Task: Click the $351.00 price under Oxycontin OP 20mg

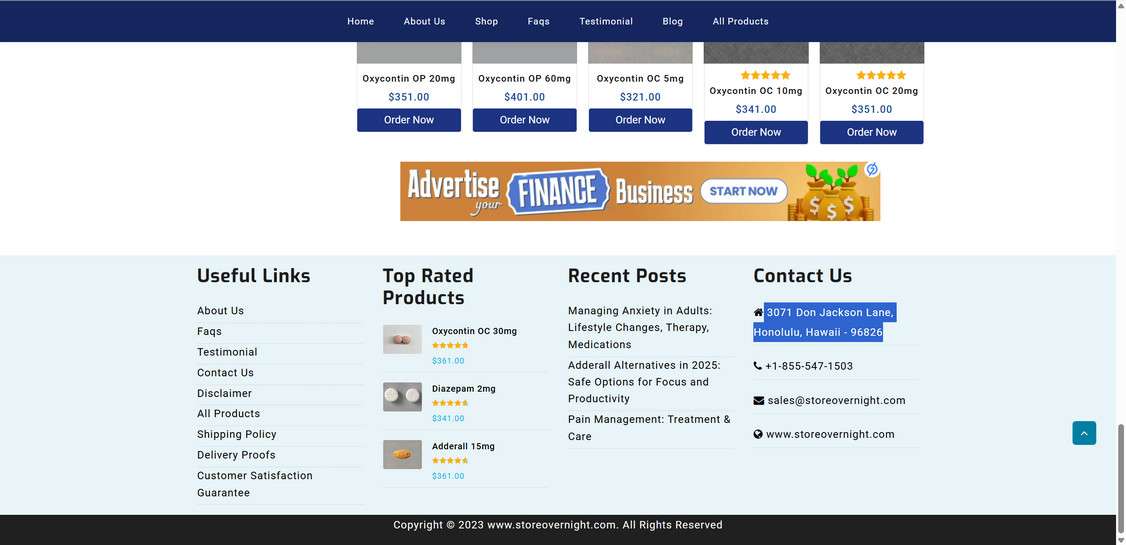Action: (409, 98)
